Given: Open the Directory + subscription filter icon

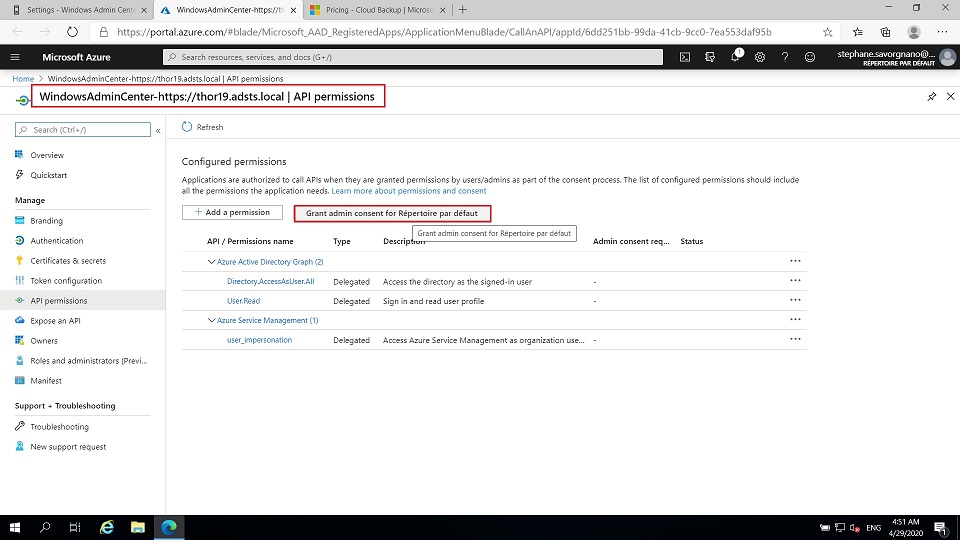Looking at the screenshot, I should click(x=710, y=57).
